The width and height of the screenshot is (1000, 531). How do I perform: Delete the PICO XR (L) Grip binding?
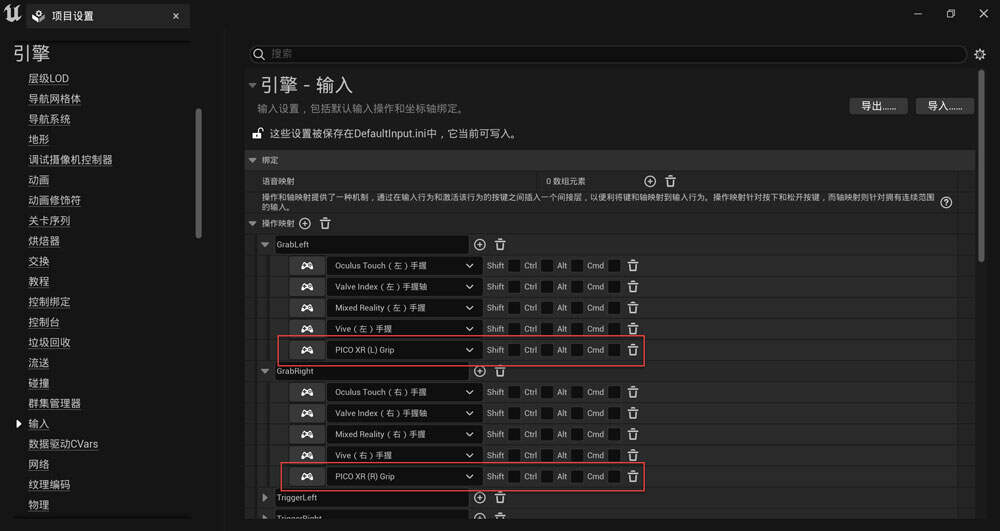tap(633, 350)
